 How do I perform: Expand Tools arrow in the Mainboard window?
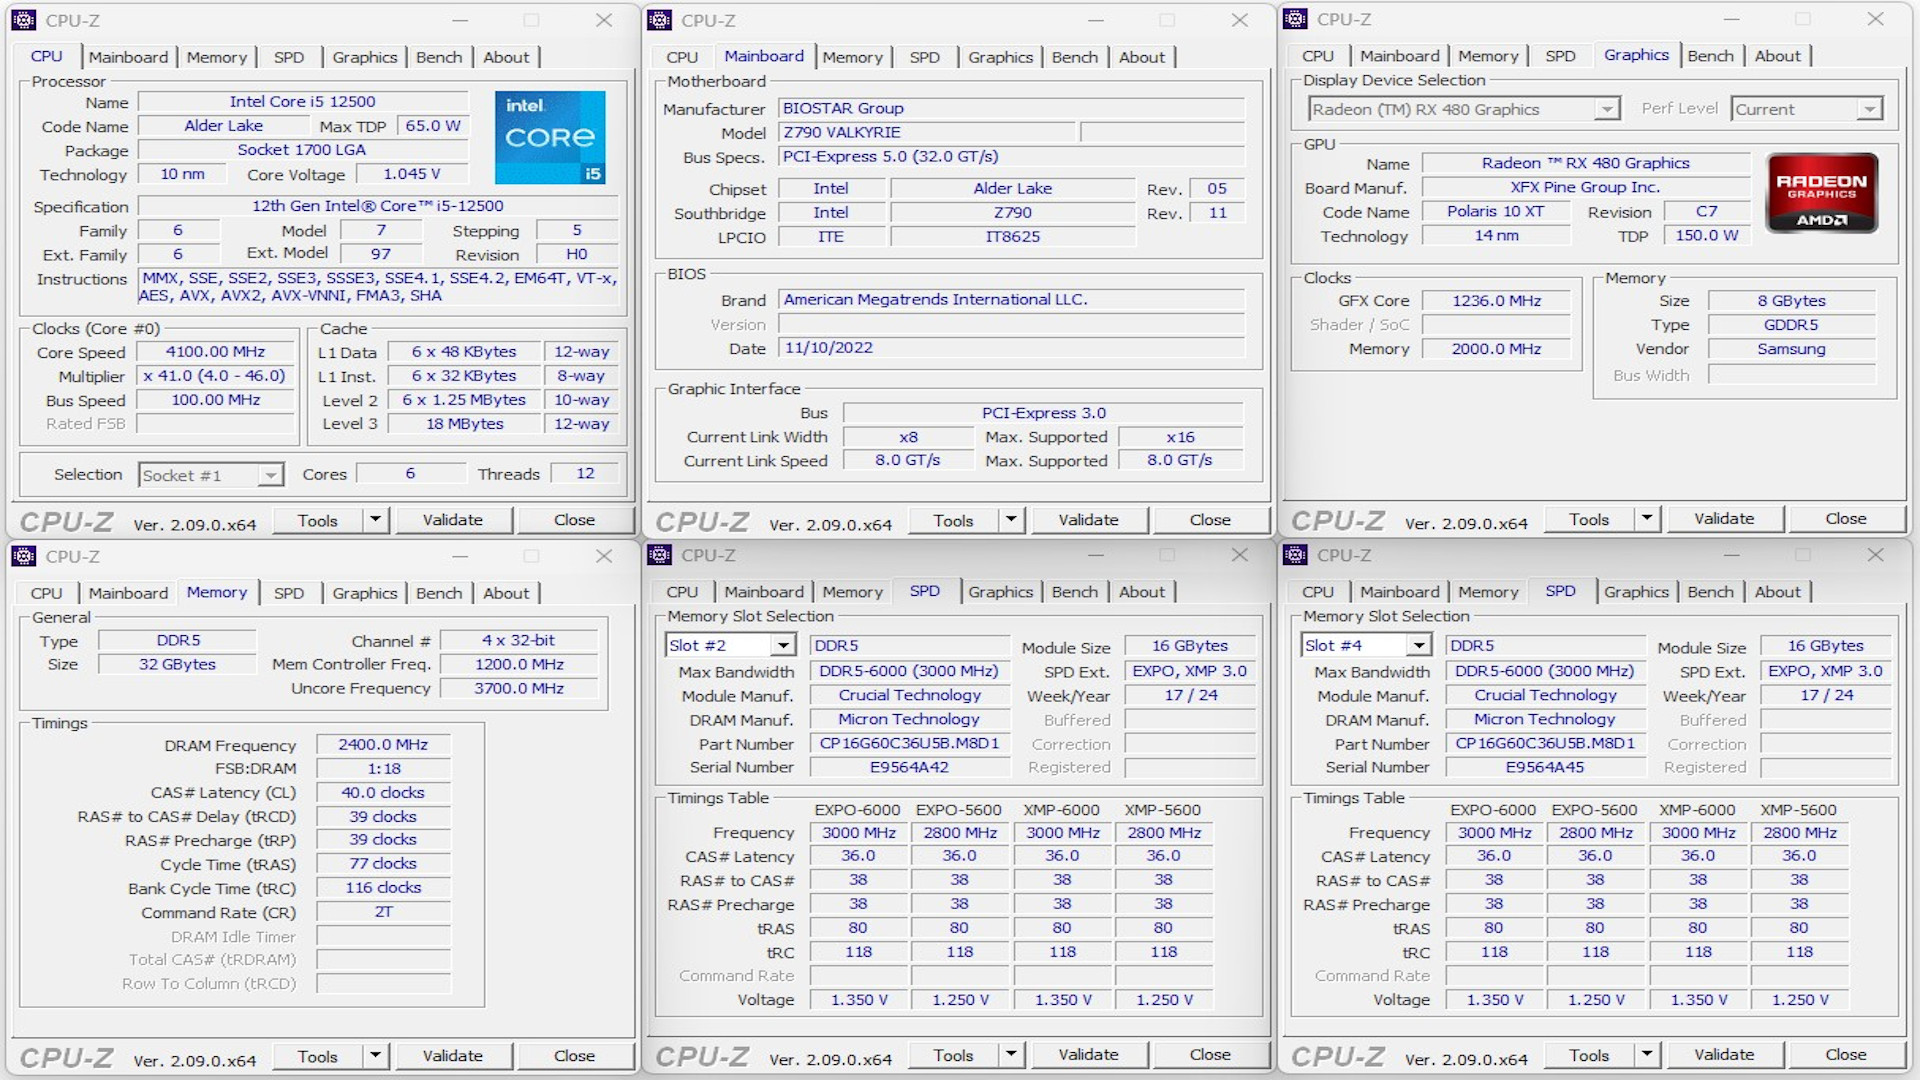[x=1011, y=520]
